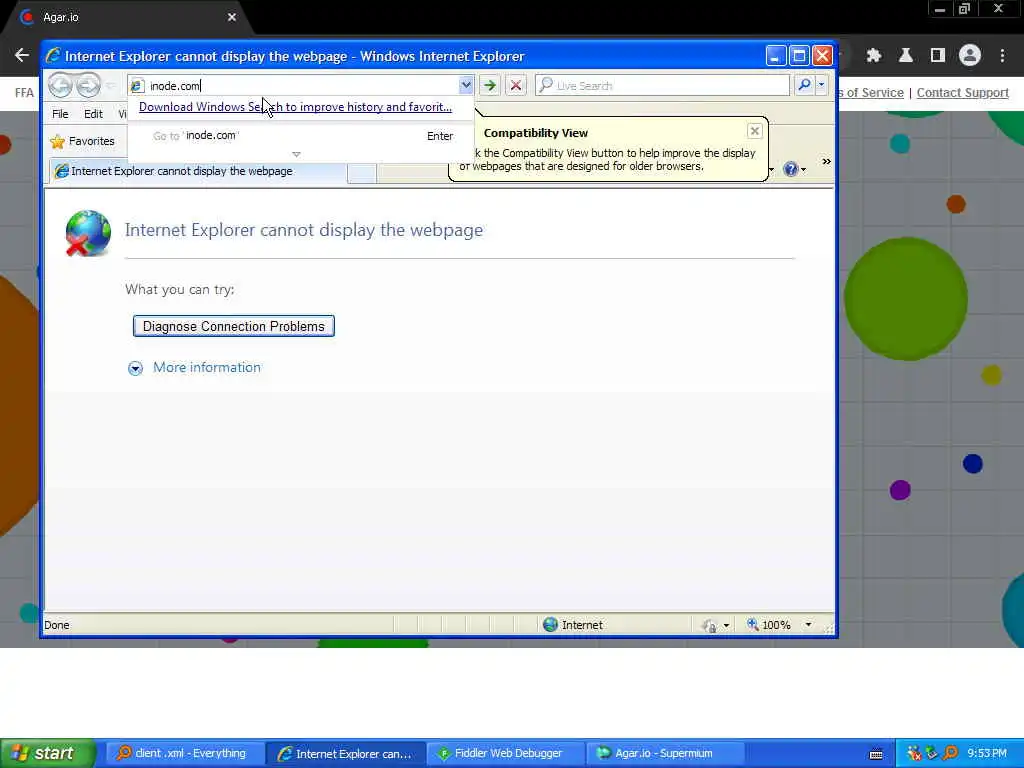Click the Live Search input box
The image size is (1024, 768).
(x=663, y=86)
